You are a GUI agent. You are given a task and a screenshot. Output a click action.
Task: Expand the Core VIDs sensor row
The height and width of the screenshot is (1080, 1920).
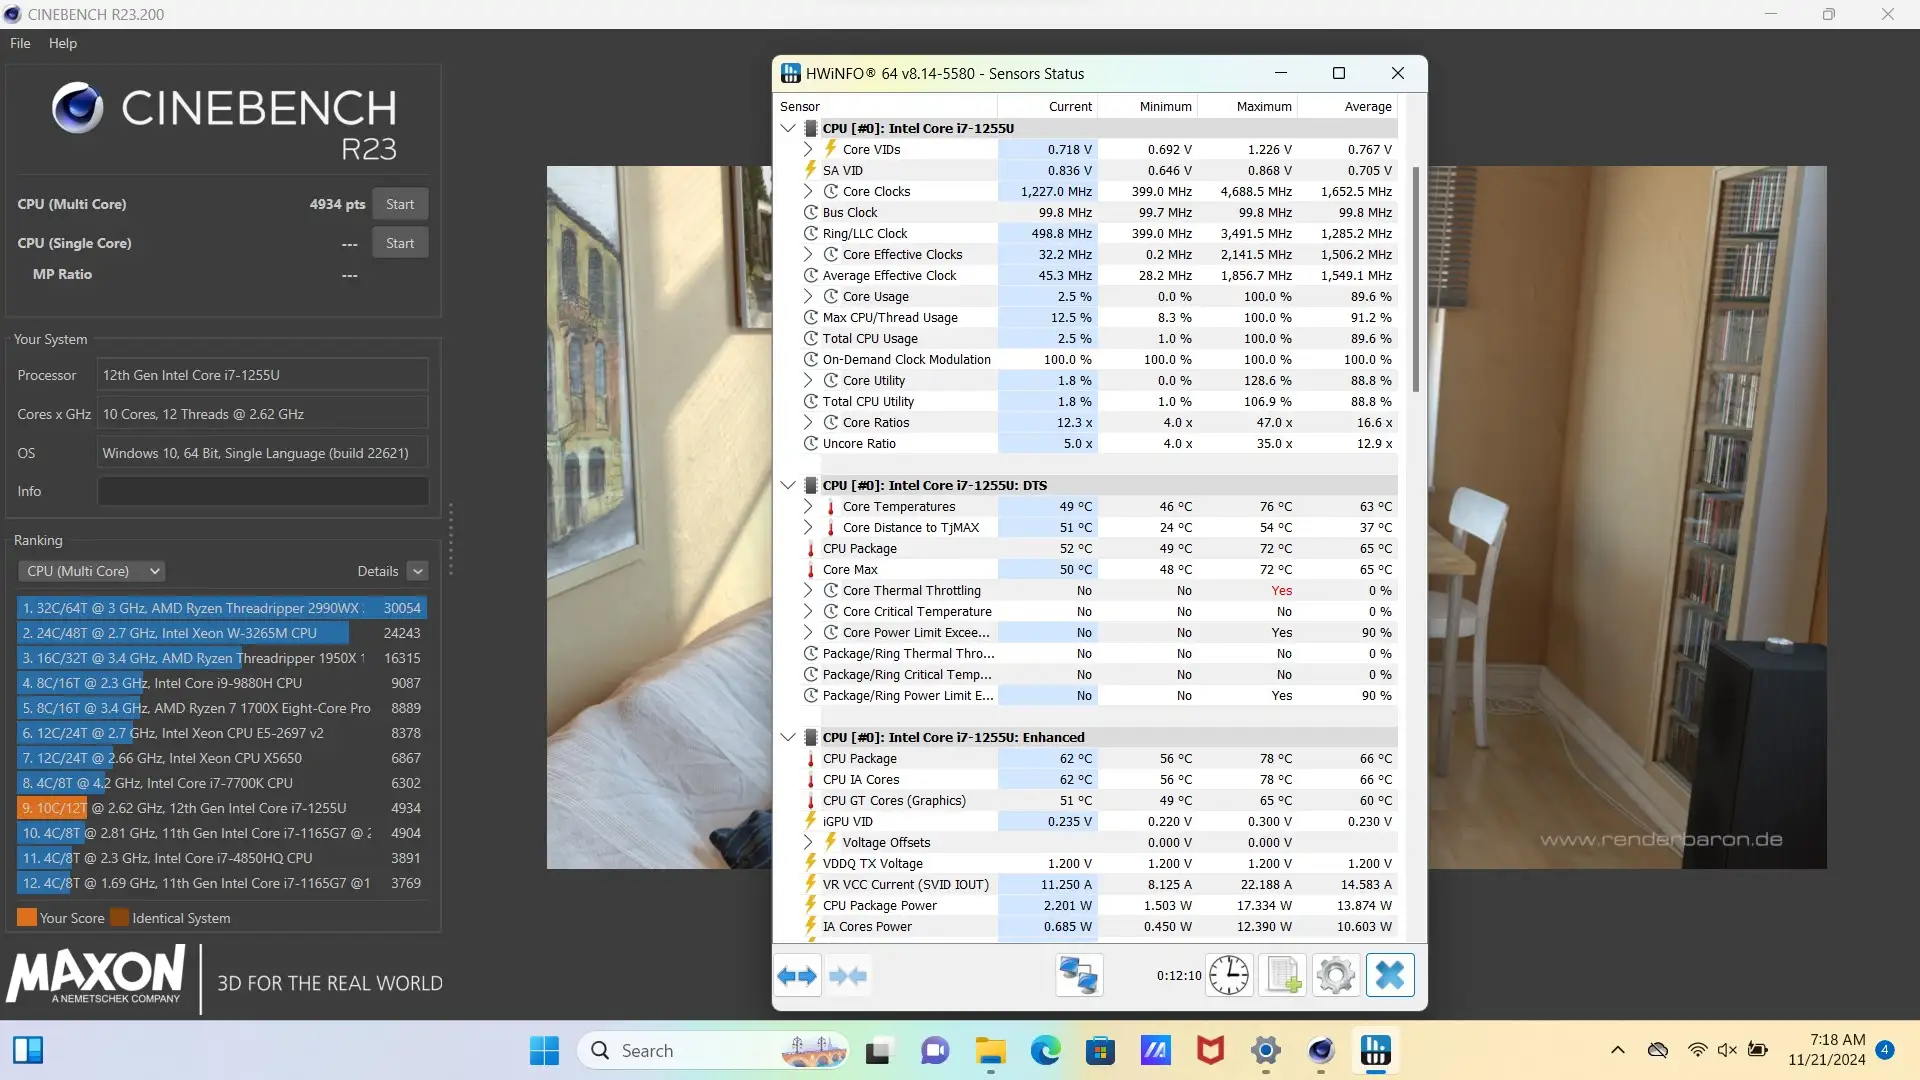pos(808,149)
